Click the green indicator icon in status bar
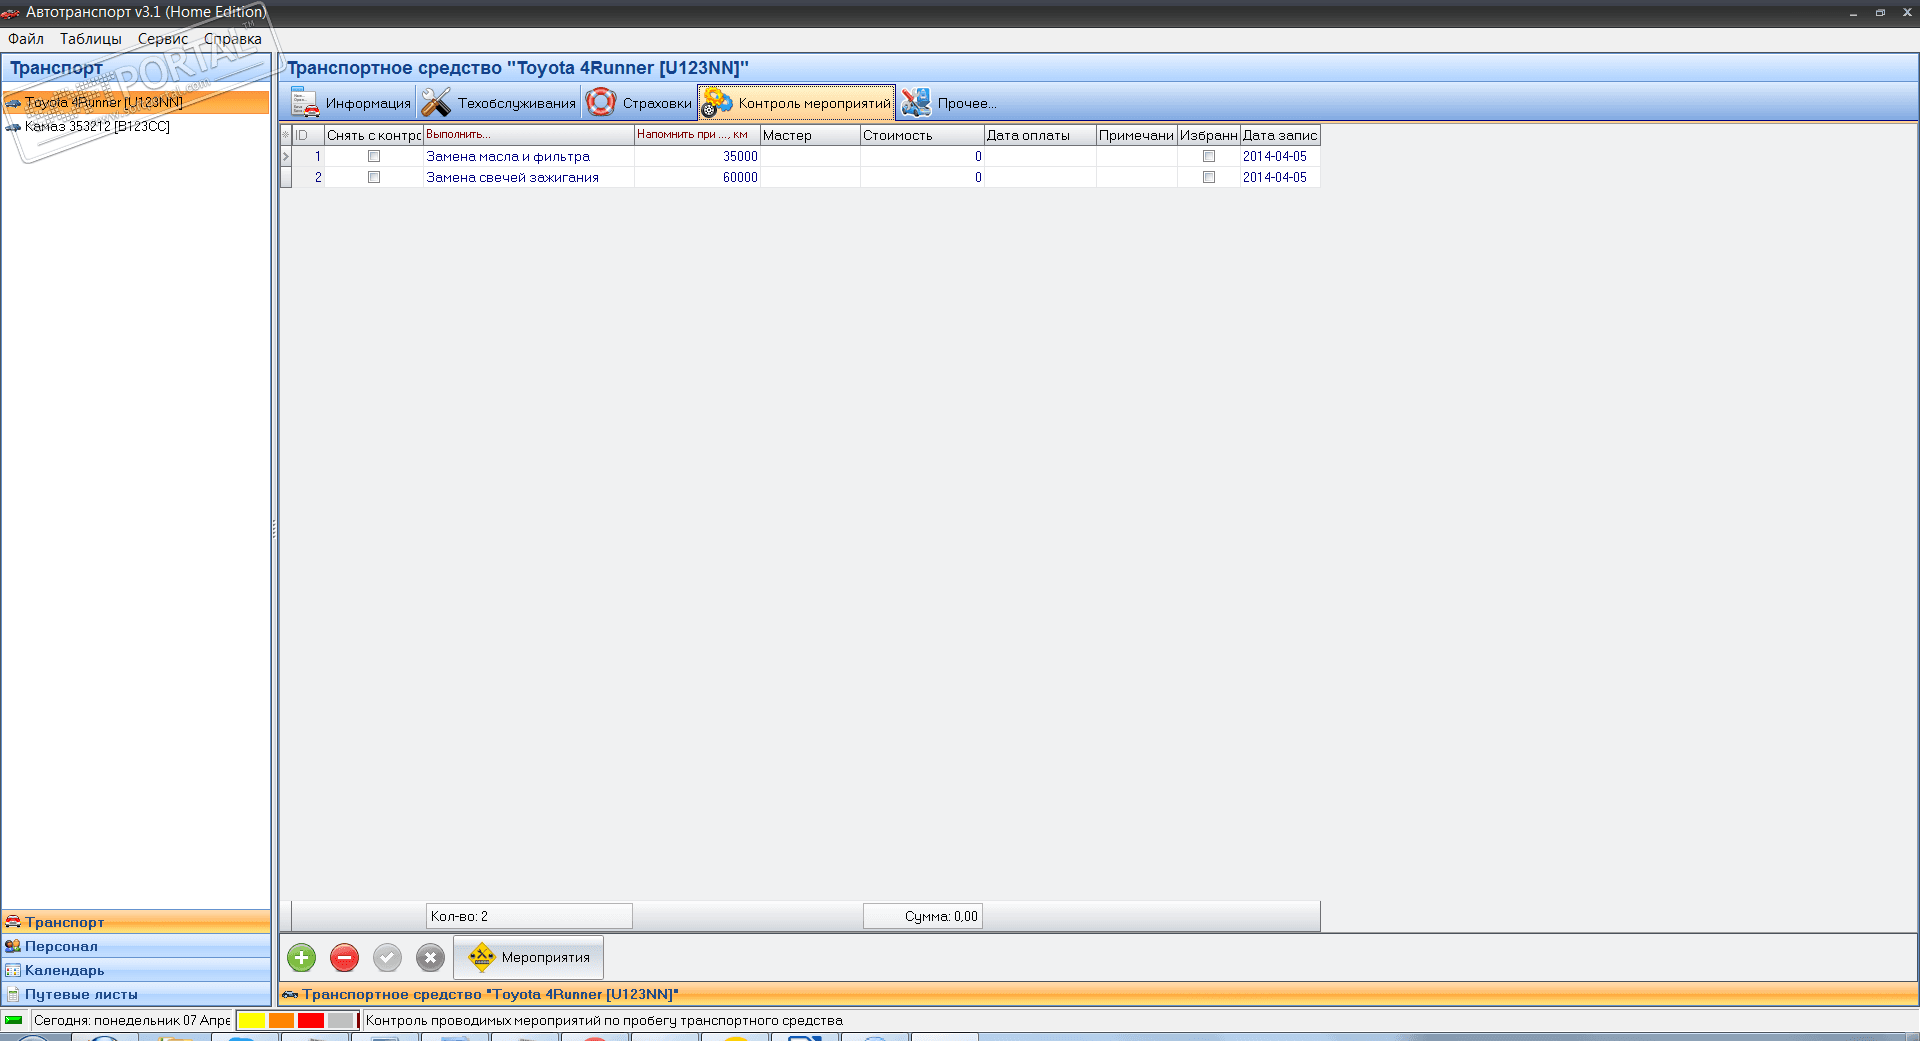The width and height of the screenshot is (1920, 1041). 14,1020
